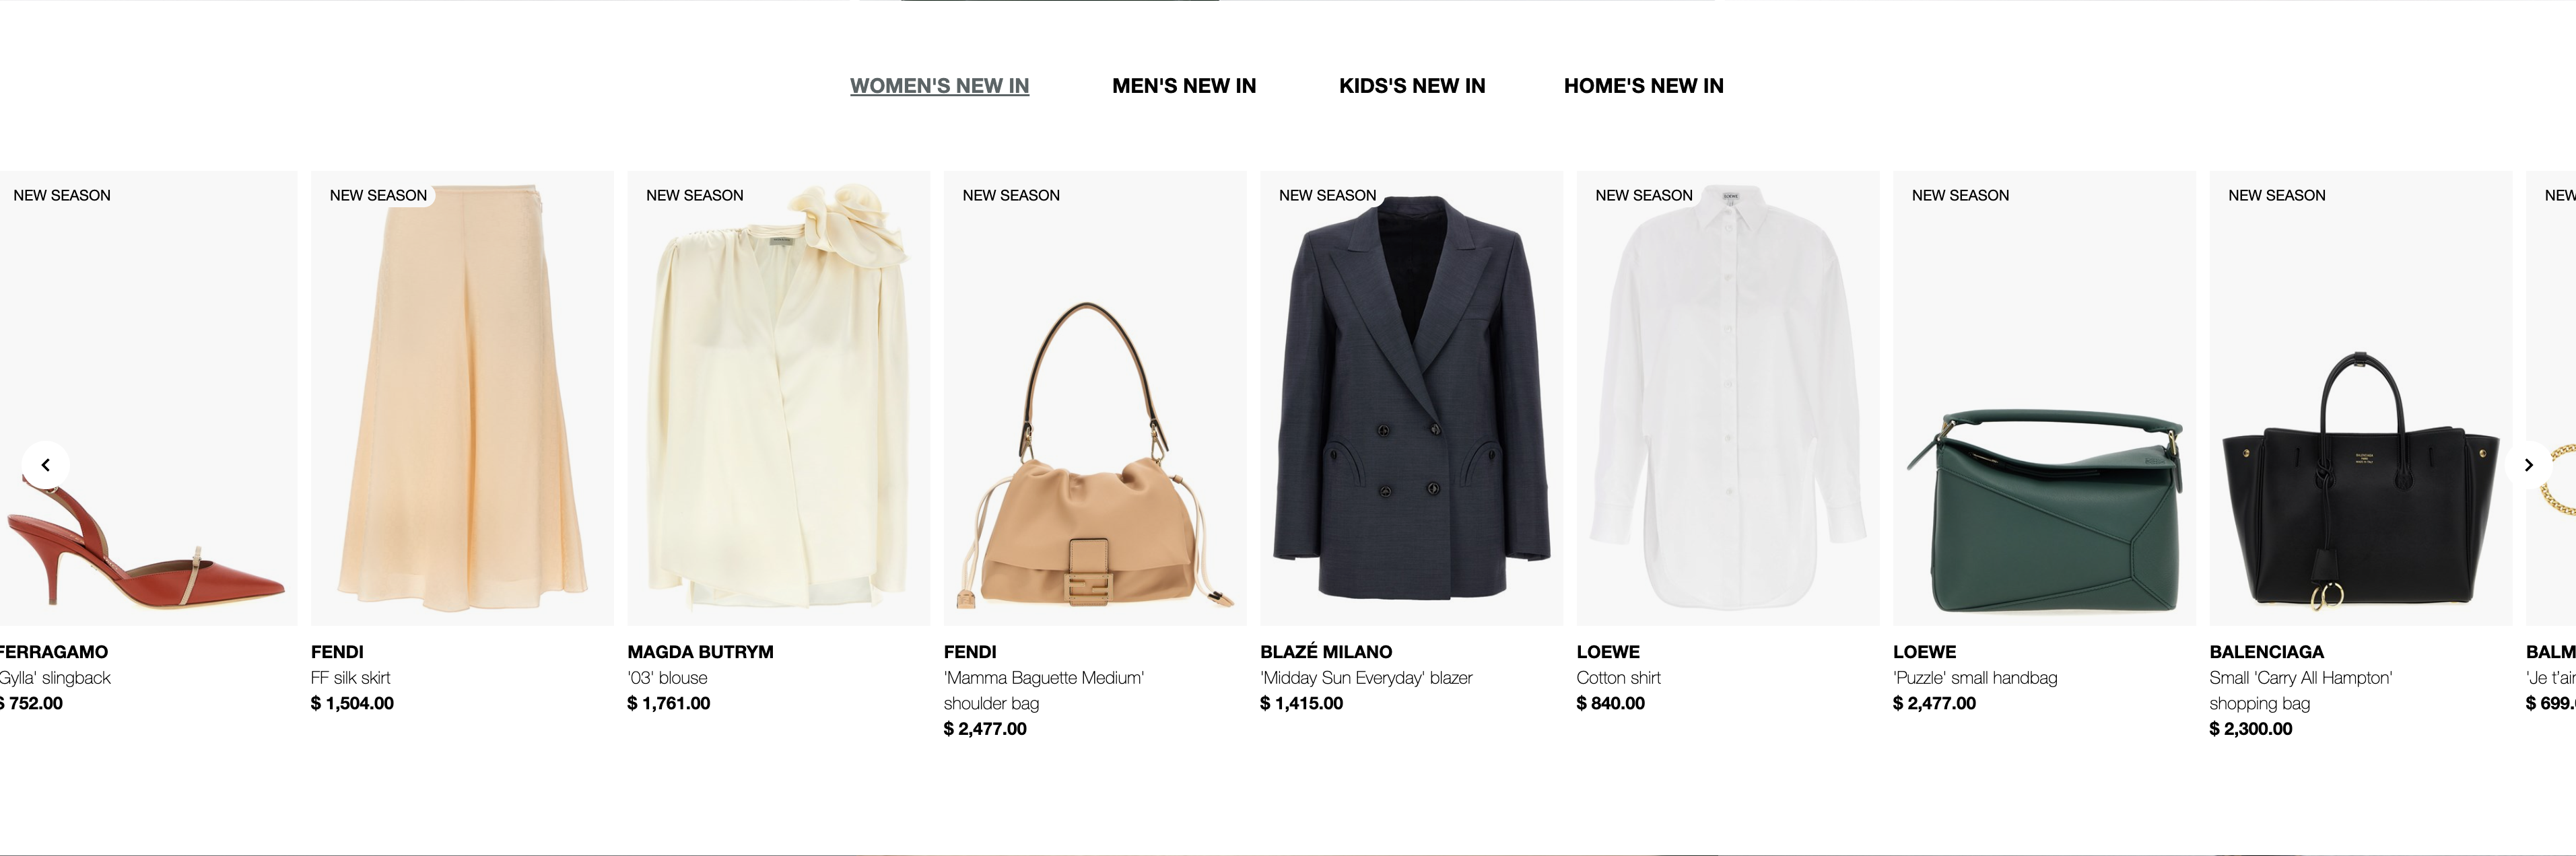Click the MAGDA BUTRYM brand name
The height and width of the screenshot is (856, 2576).
[x=700, y=652]
